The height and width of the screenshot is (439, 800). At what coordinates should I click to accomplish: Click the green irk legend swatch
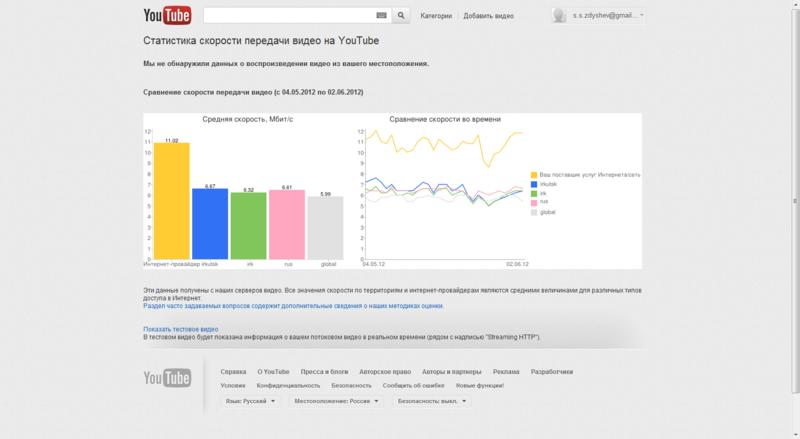pyautogui.click(x=534, y=193)
